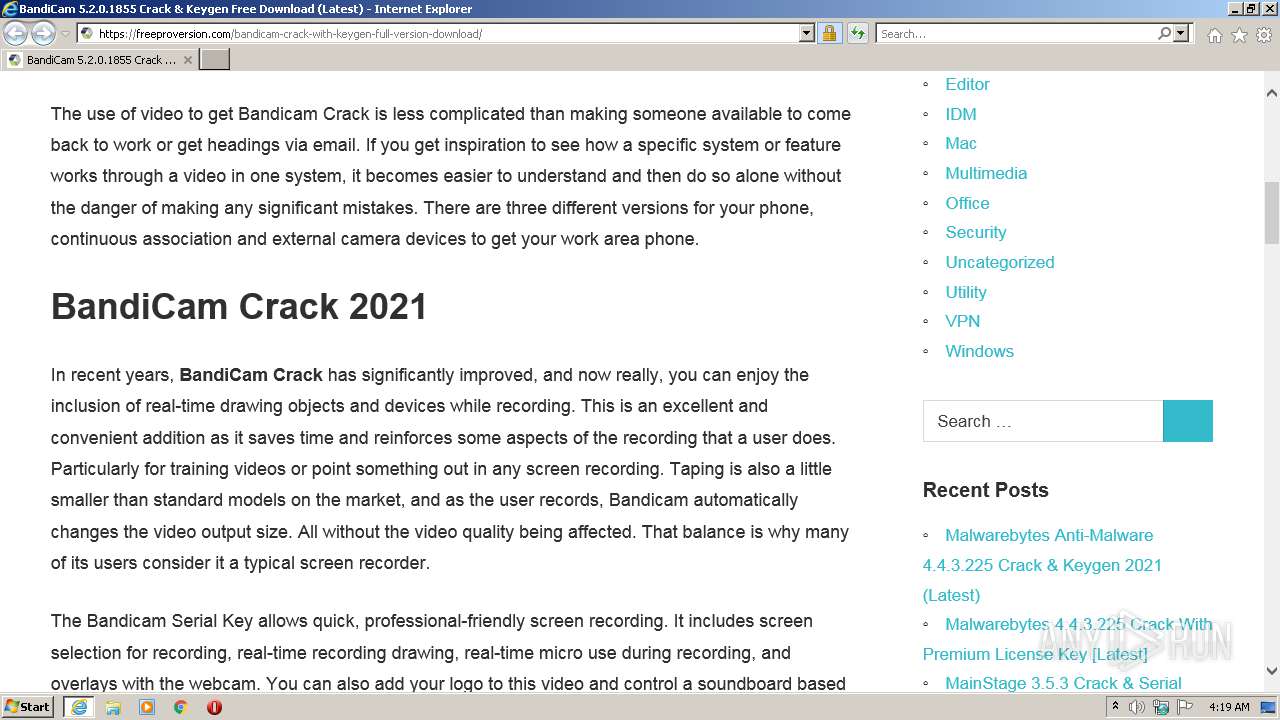The width and height of the screenshot is (1280, 720).
Task: Open Internet Explorer taskbar icon
Action: (x=79, y=707)
